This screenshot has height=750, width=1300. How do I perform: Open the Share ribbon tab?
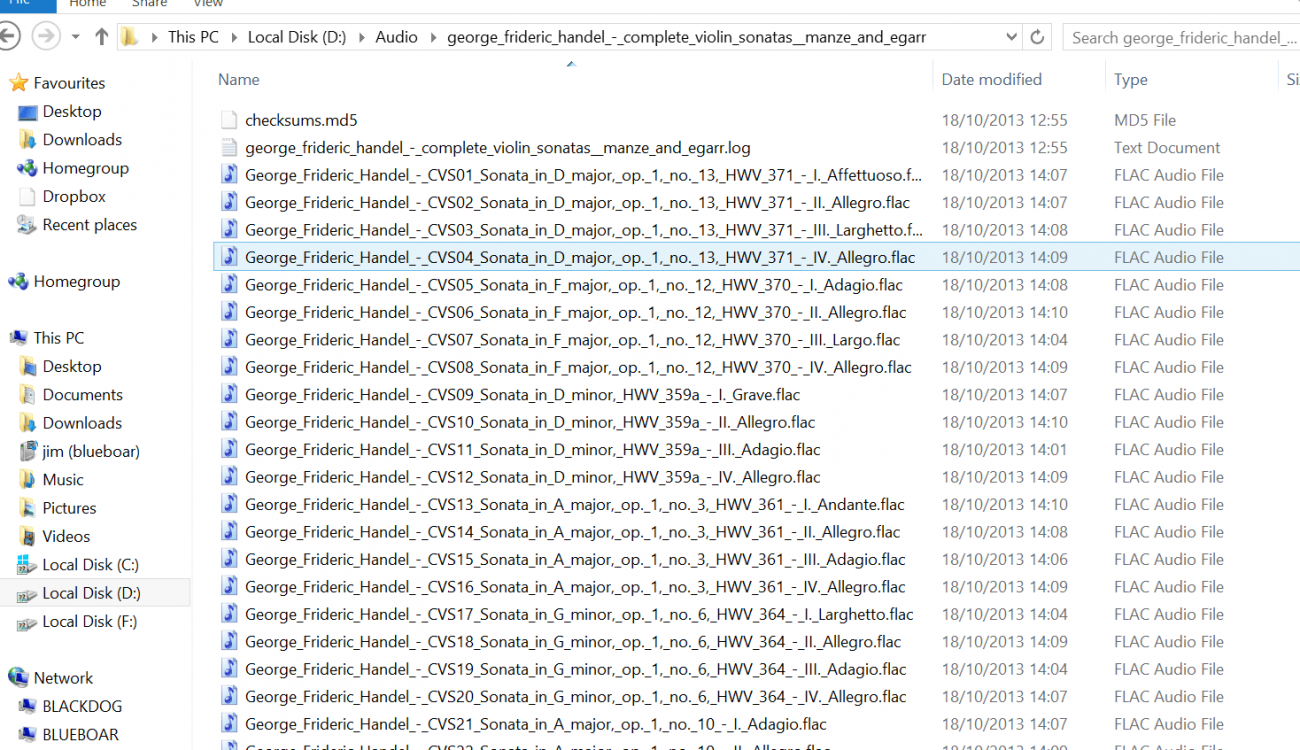click(x=150, y=4)
